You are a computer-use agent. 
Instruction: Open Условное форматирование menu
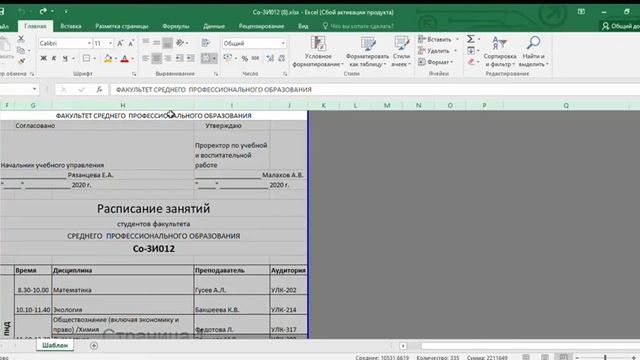318,51
